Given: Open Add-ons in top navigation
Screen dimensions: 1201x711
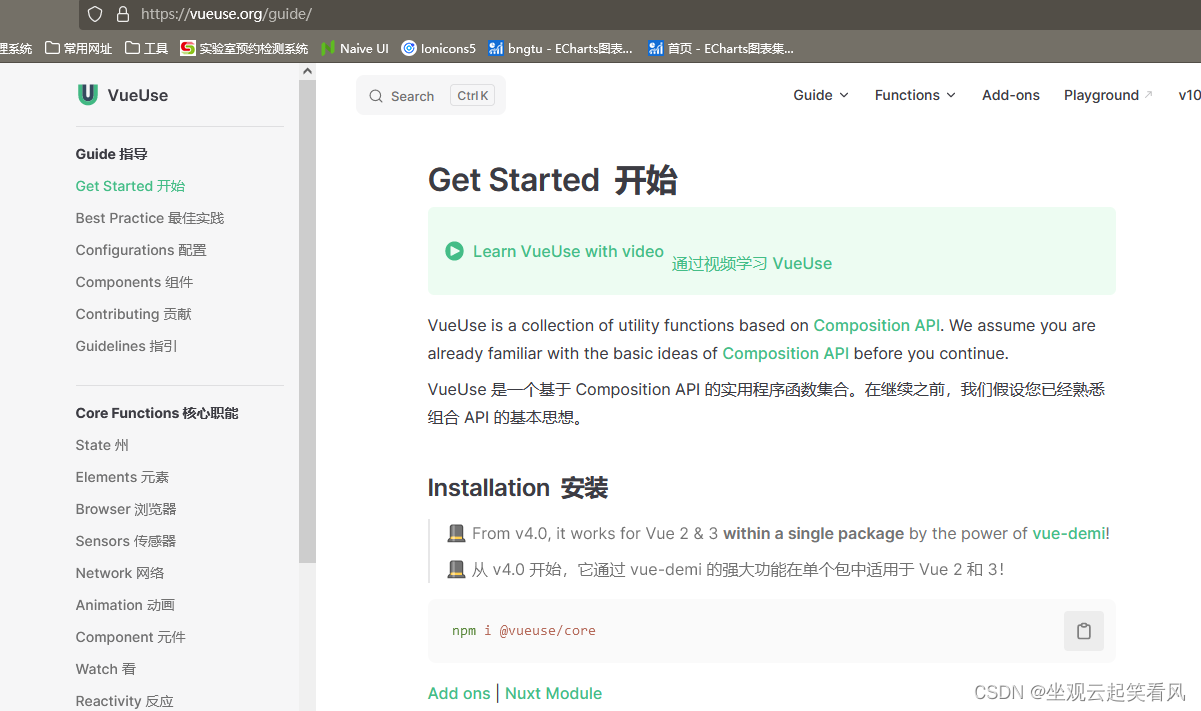Looking at the screenshot, I should (x=1011, y=95).
